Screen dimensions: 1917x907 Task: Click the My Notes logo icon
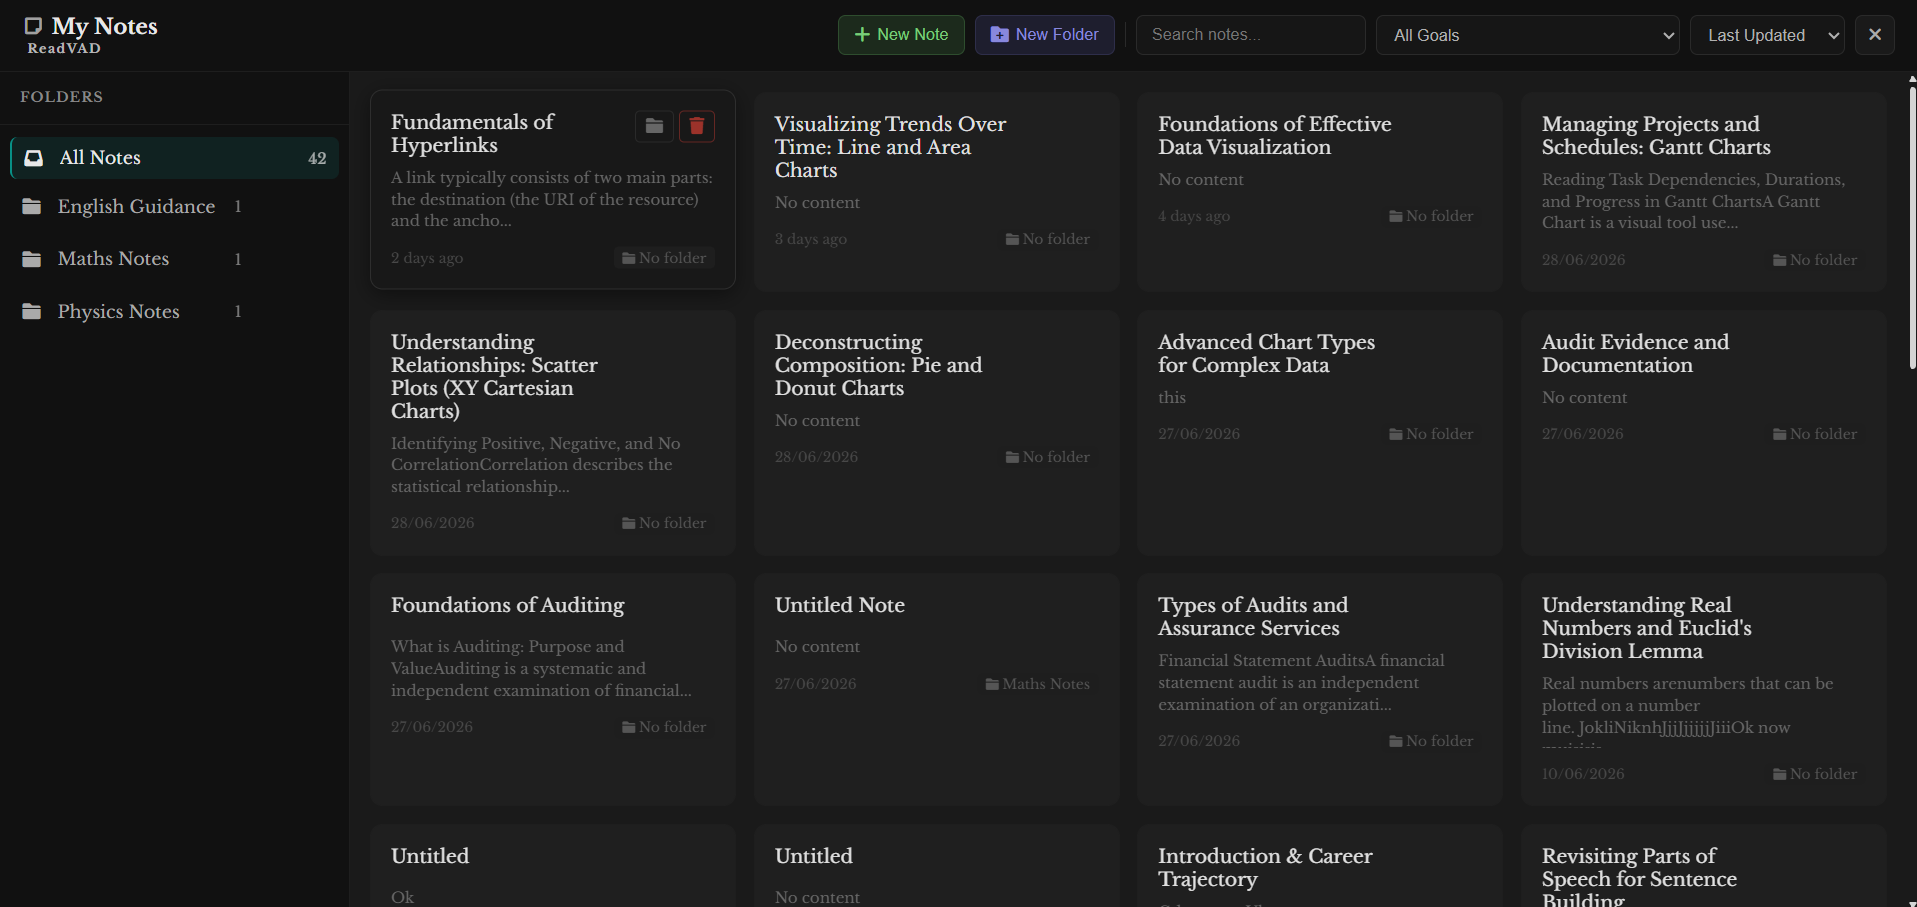click(x=33, y=26)
